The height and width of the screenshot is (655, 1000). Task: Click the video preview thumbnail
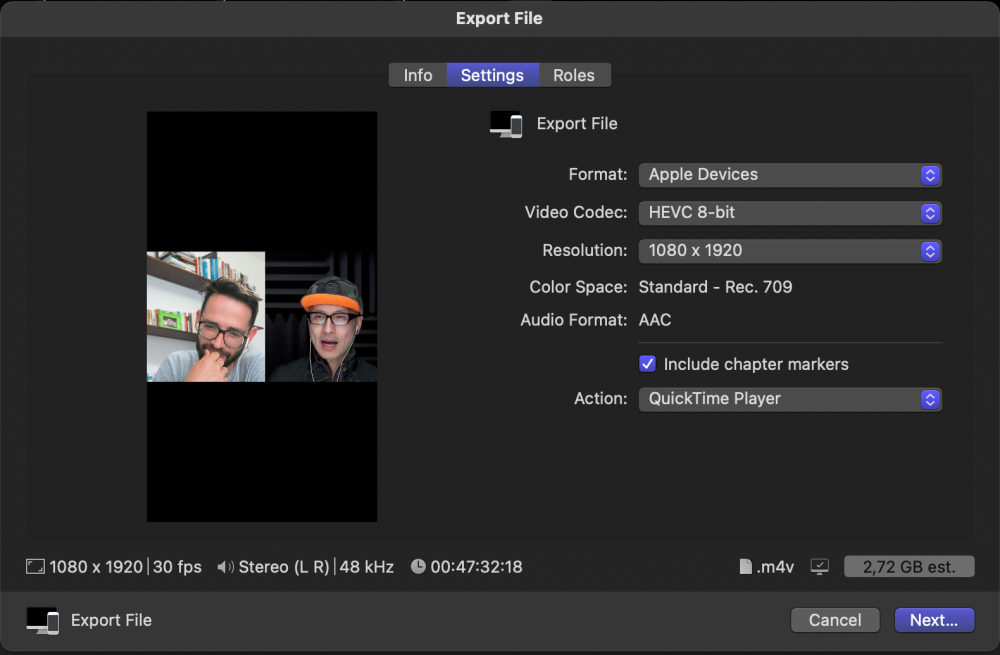coord(261,316)
